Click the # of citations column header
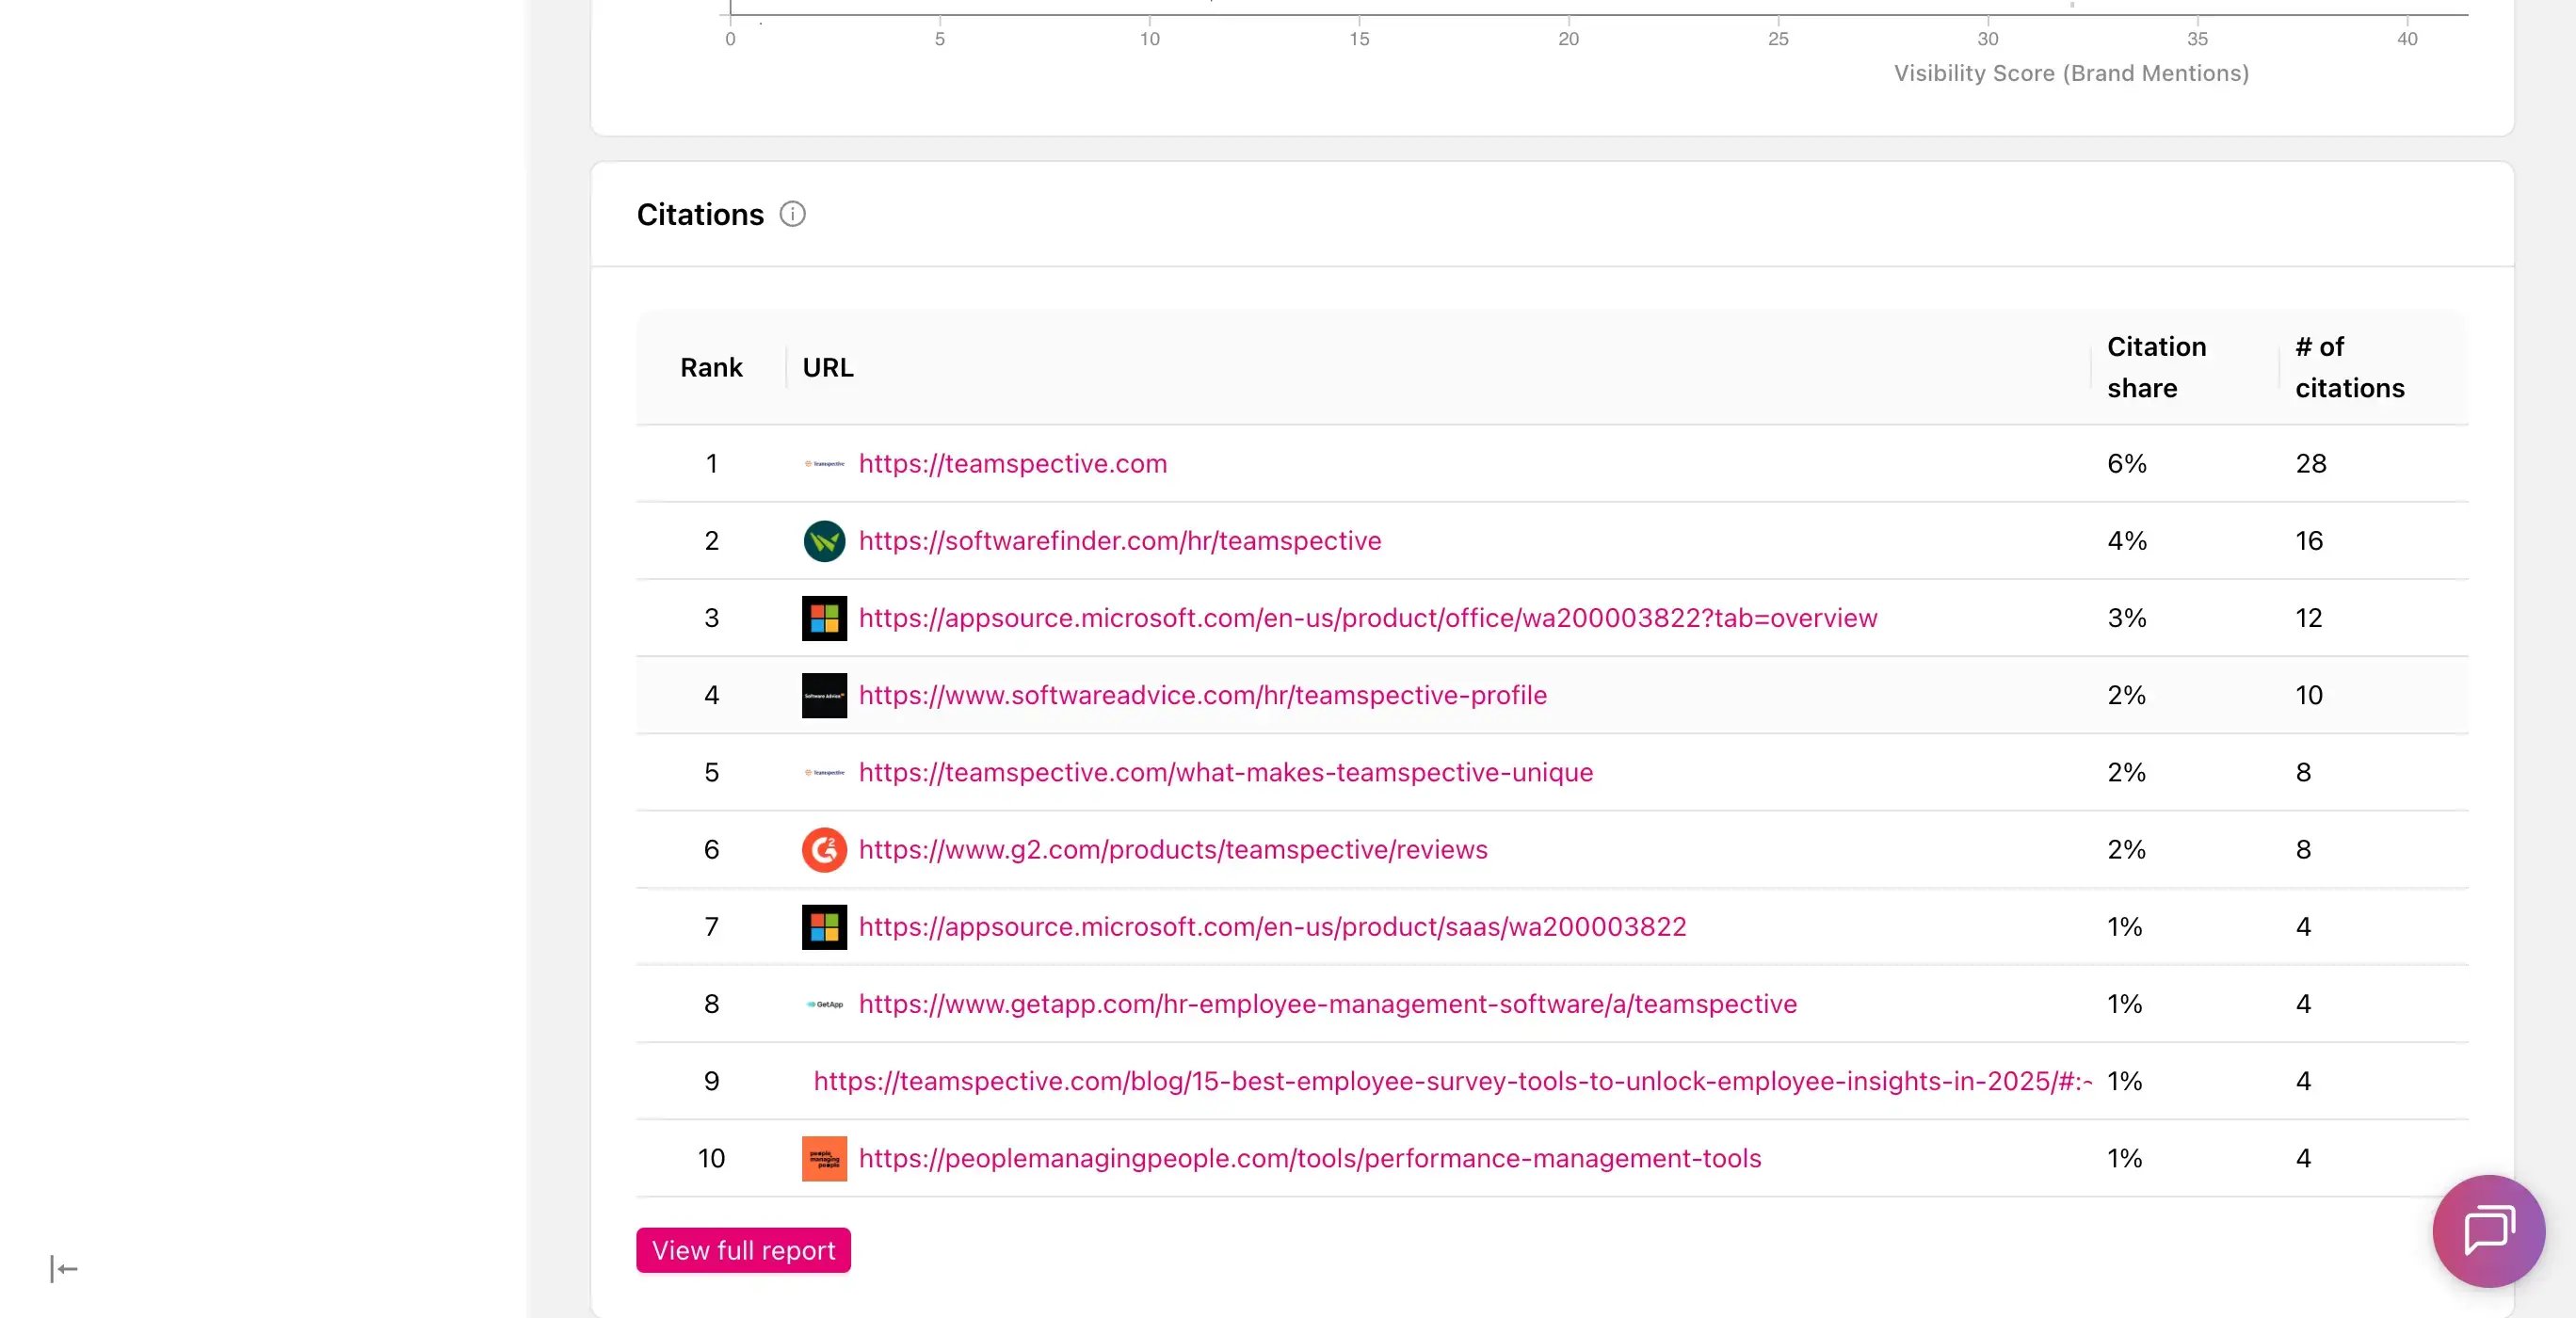This screenshot has height=1318, width=2576. coord(2349,367)
